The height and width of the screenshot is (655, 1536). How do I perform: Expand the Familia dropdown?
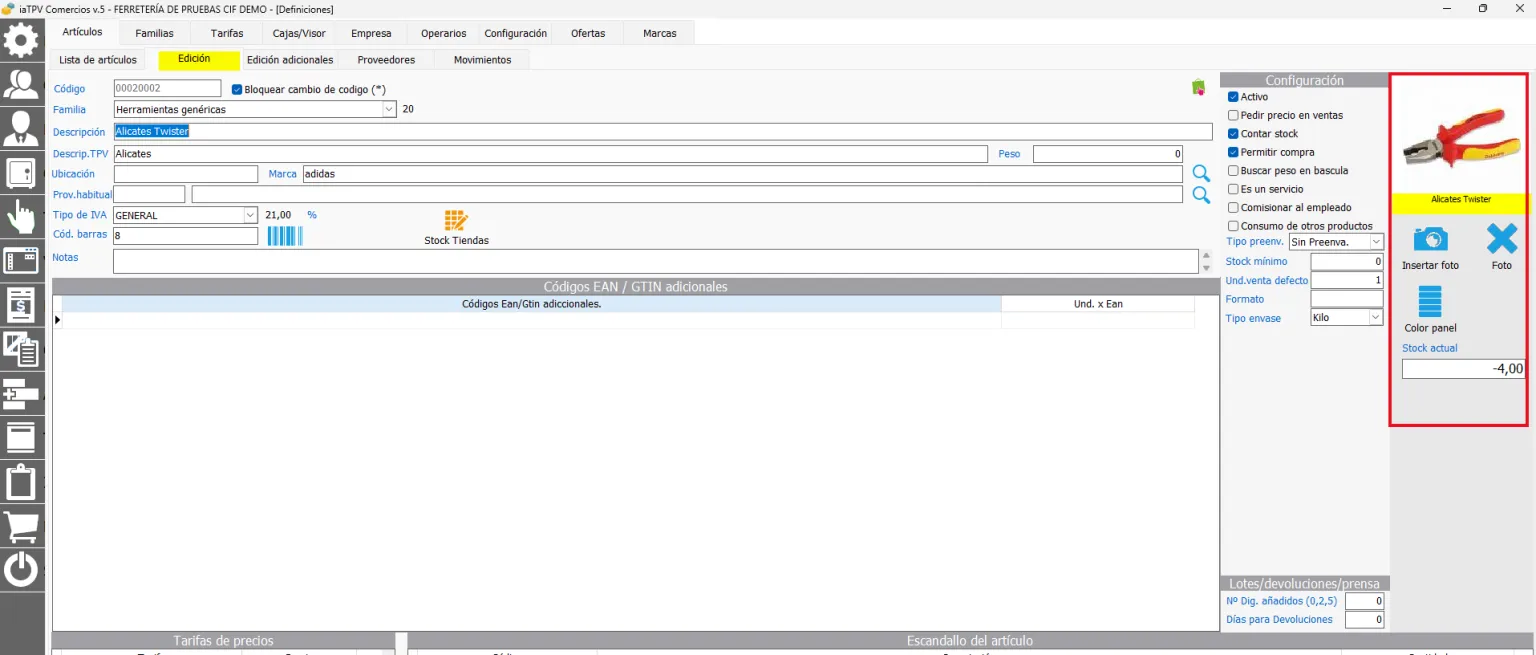point(389,109)
